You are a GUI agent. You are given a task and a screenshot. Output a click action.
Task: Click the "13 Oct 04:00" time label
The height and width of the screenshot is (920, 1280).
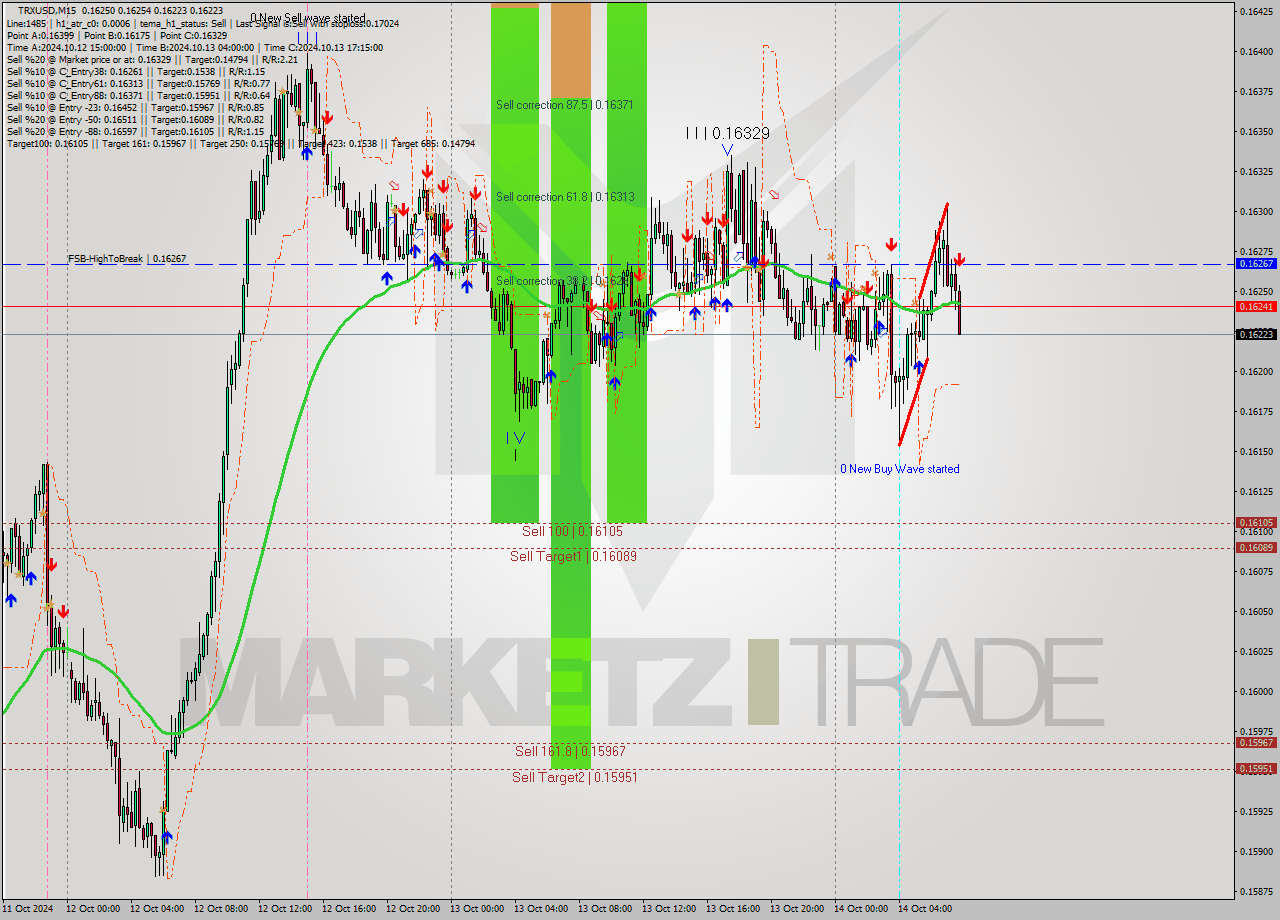coord(541,909)
